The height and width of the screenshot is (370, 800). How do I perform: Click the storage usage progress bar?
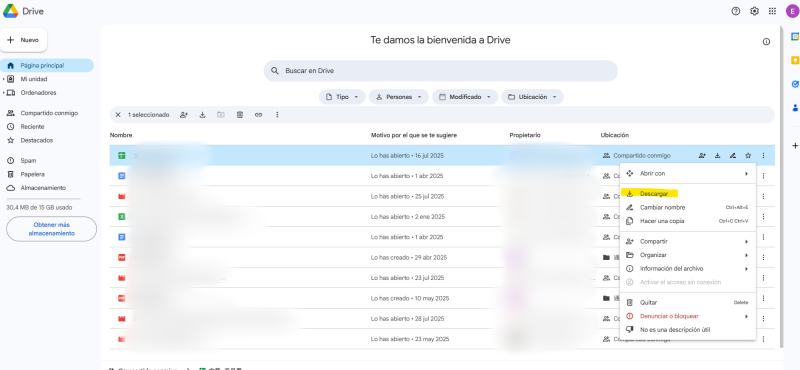[43, 199]
